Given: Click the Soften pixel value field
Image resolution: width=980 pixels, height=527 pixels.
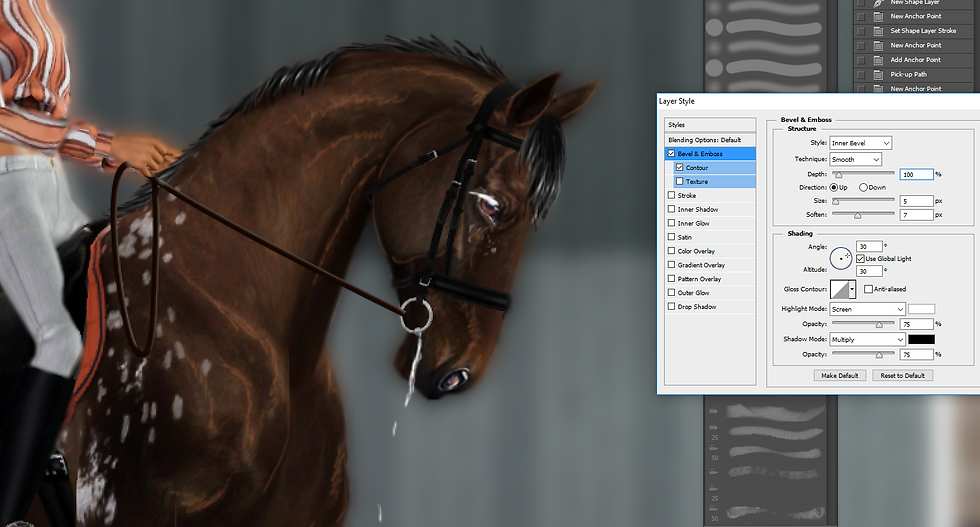Looking at the screenshot, I should pos(916,215).
